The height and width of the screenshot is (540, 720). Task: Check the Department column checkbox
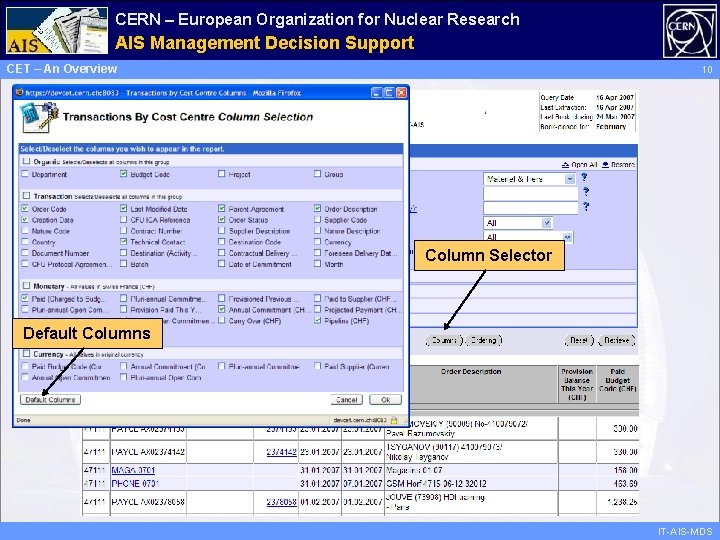[25, 174]
